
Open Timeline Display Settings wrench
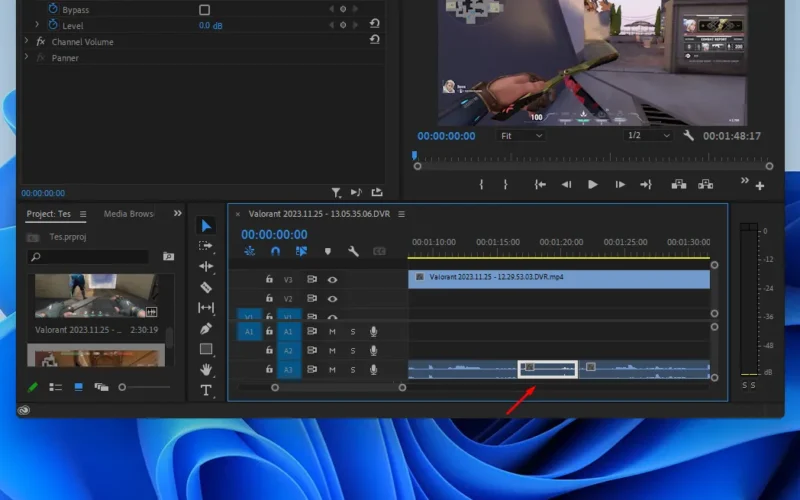point(353,251)
